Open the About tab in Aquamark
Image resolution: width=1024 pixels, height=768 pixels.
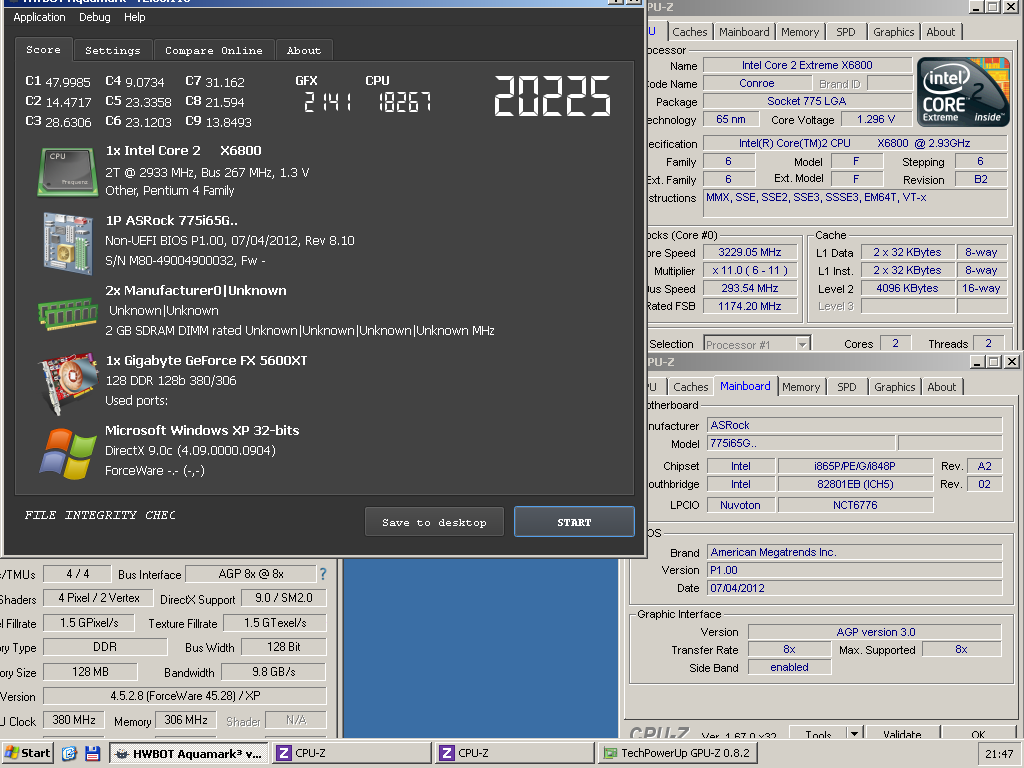click(304, 50)
